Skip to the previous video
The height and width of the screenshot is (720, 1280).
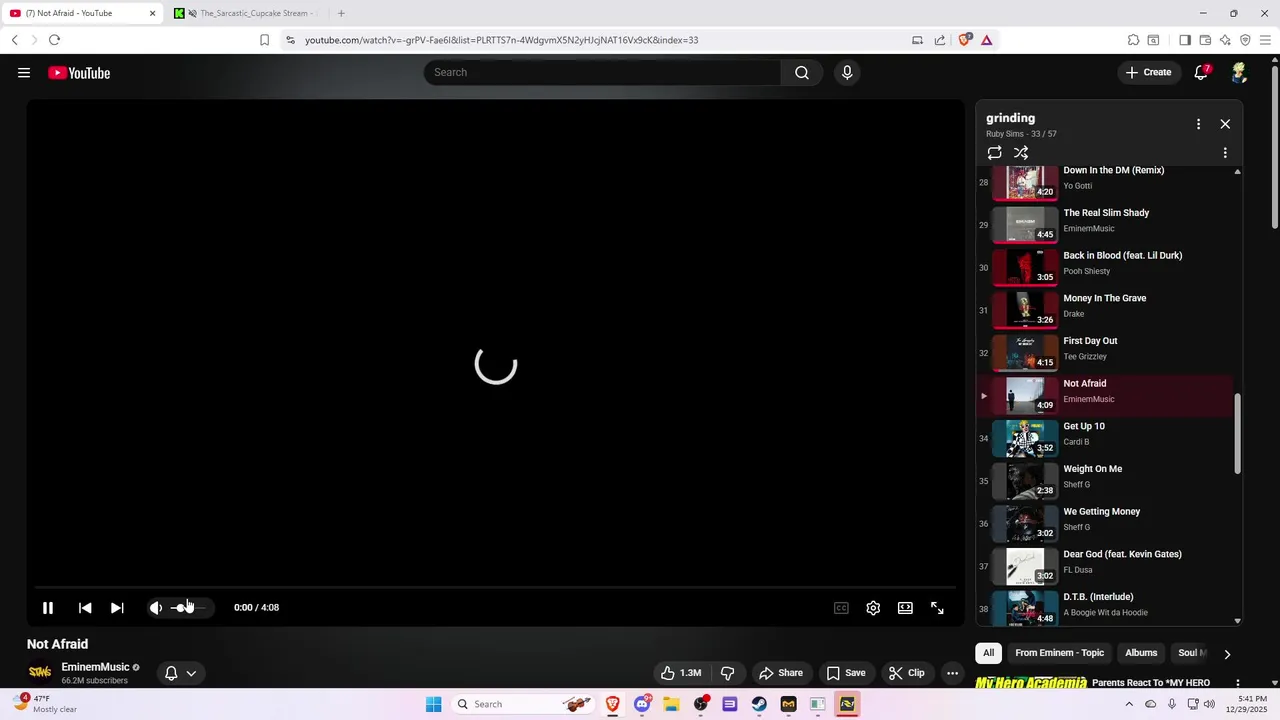point(85,607)
